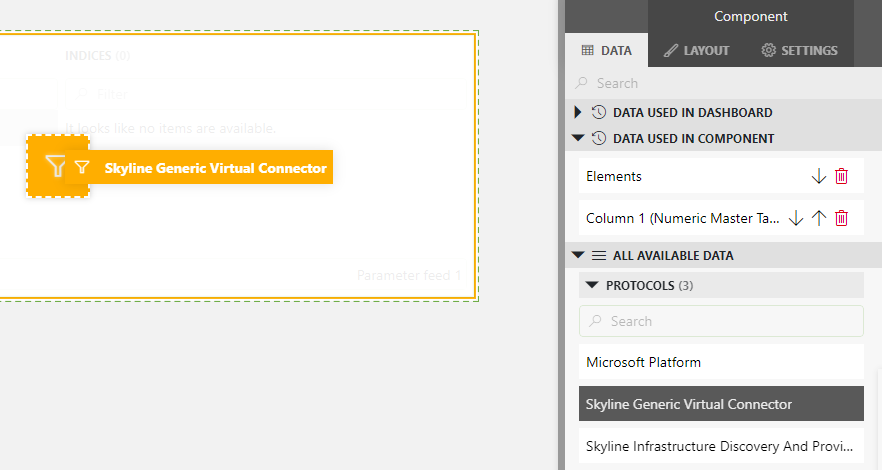This screenshot has width=882, height=470.
Task: Select Microsoft Platform protocol
Action: point(721,362)
